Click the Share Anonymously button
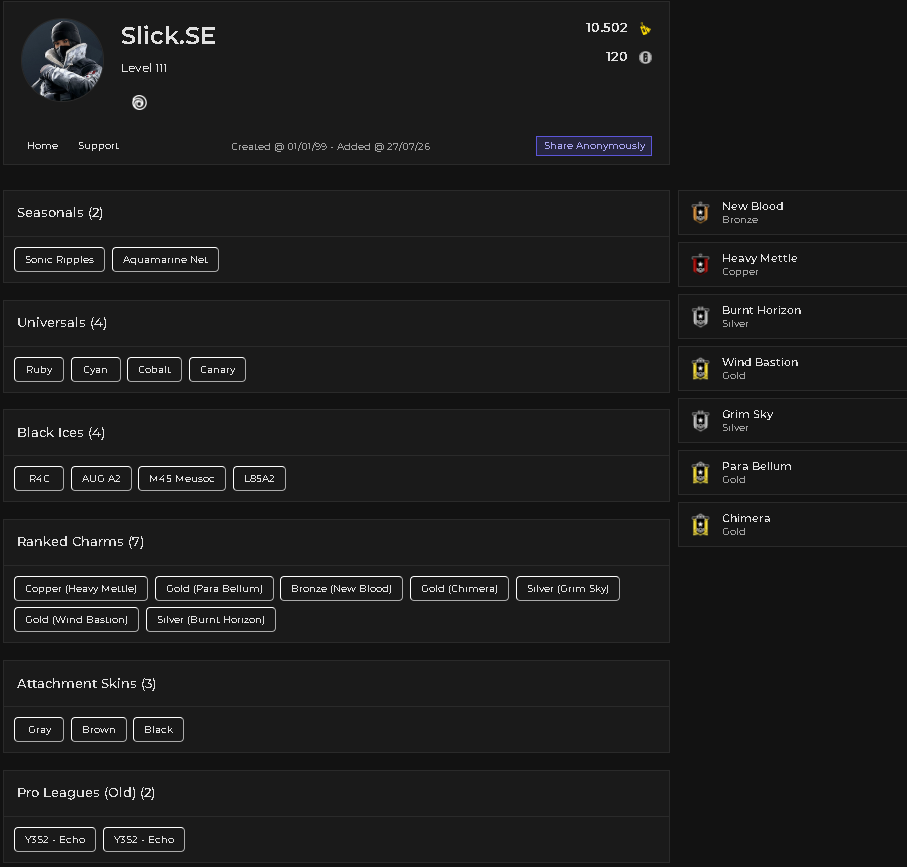This screenshot has width=907, height=867. point(594,146)
